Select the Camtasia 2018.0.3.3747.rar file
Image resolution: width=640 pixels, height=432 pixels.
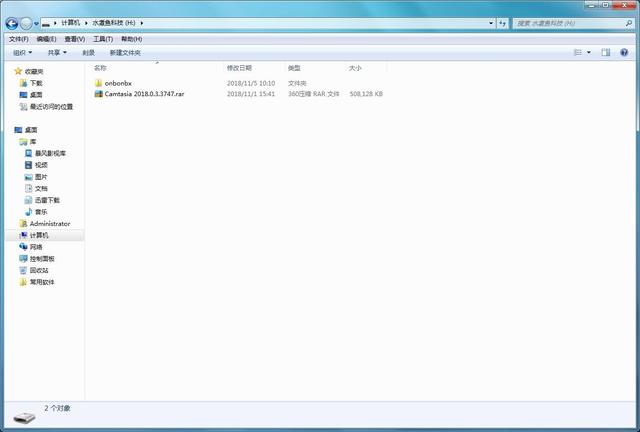(144, 94)
